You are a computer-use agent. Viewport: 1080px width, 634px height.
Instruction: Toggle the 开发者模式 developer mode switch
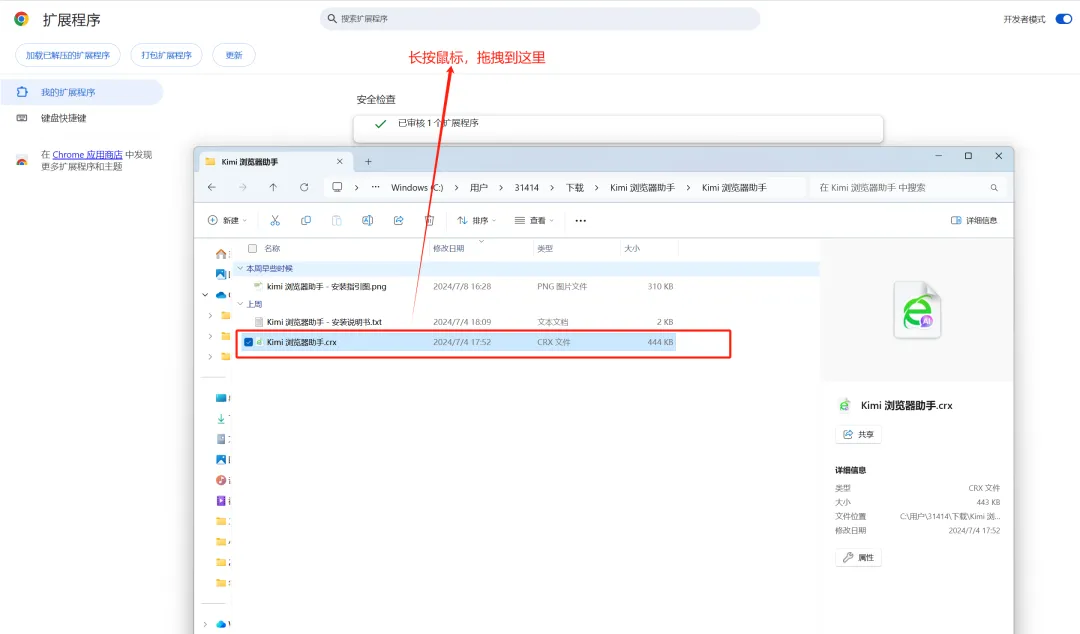click(x=1063, y=19)
